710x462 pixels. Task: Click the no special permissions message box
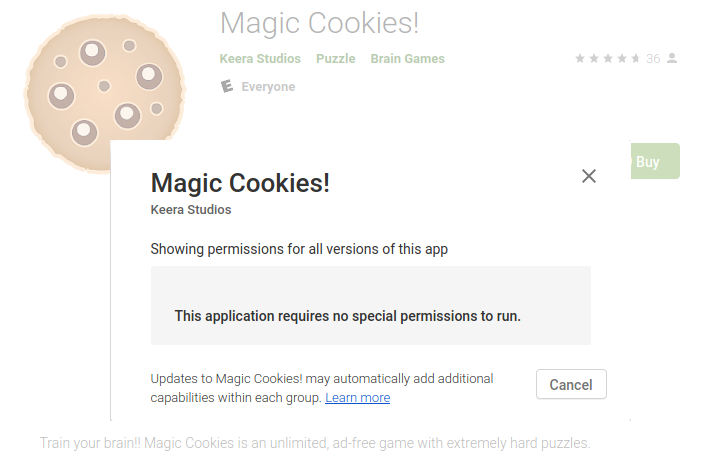click(371, 306)
